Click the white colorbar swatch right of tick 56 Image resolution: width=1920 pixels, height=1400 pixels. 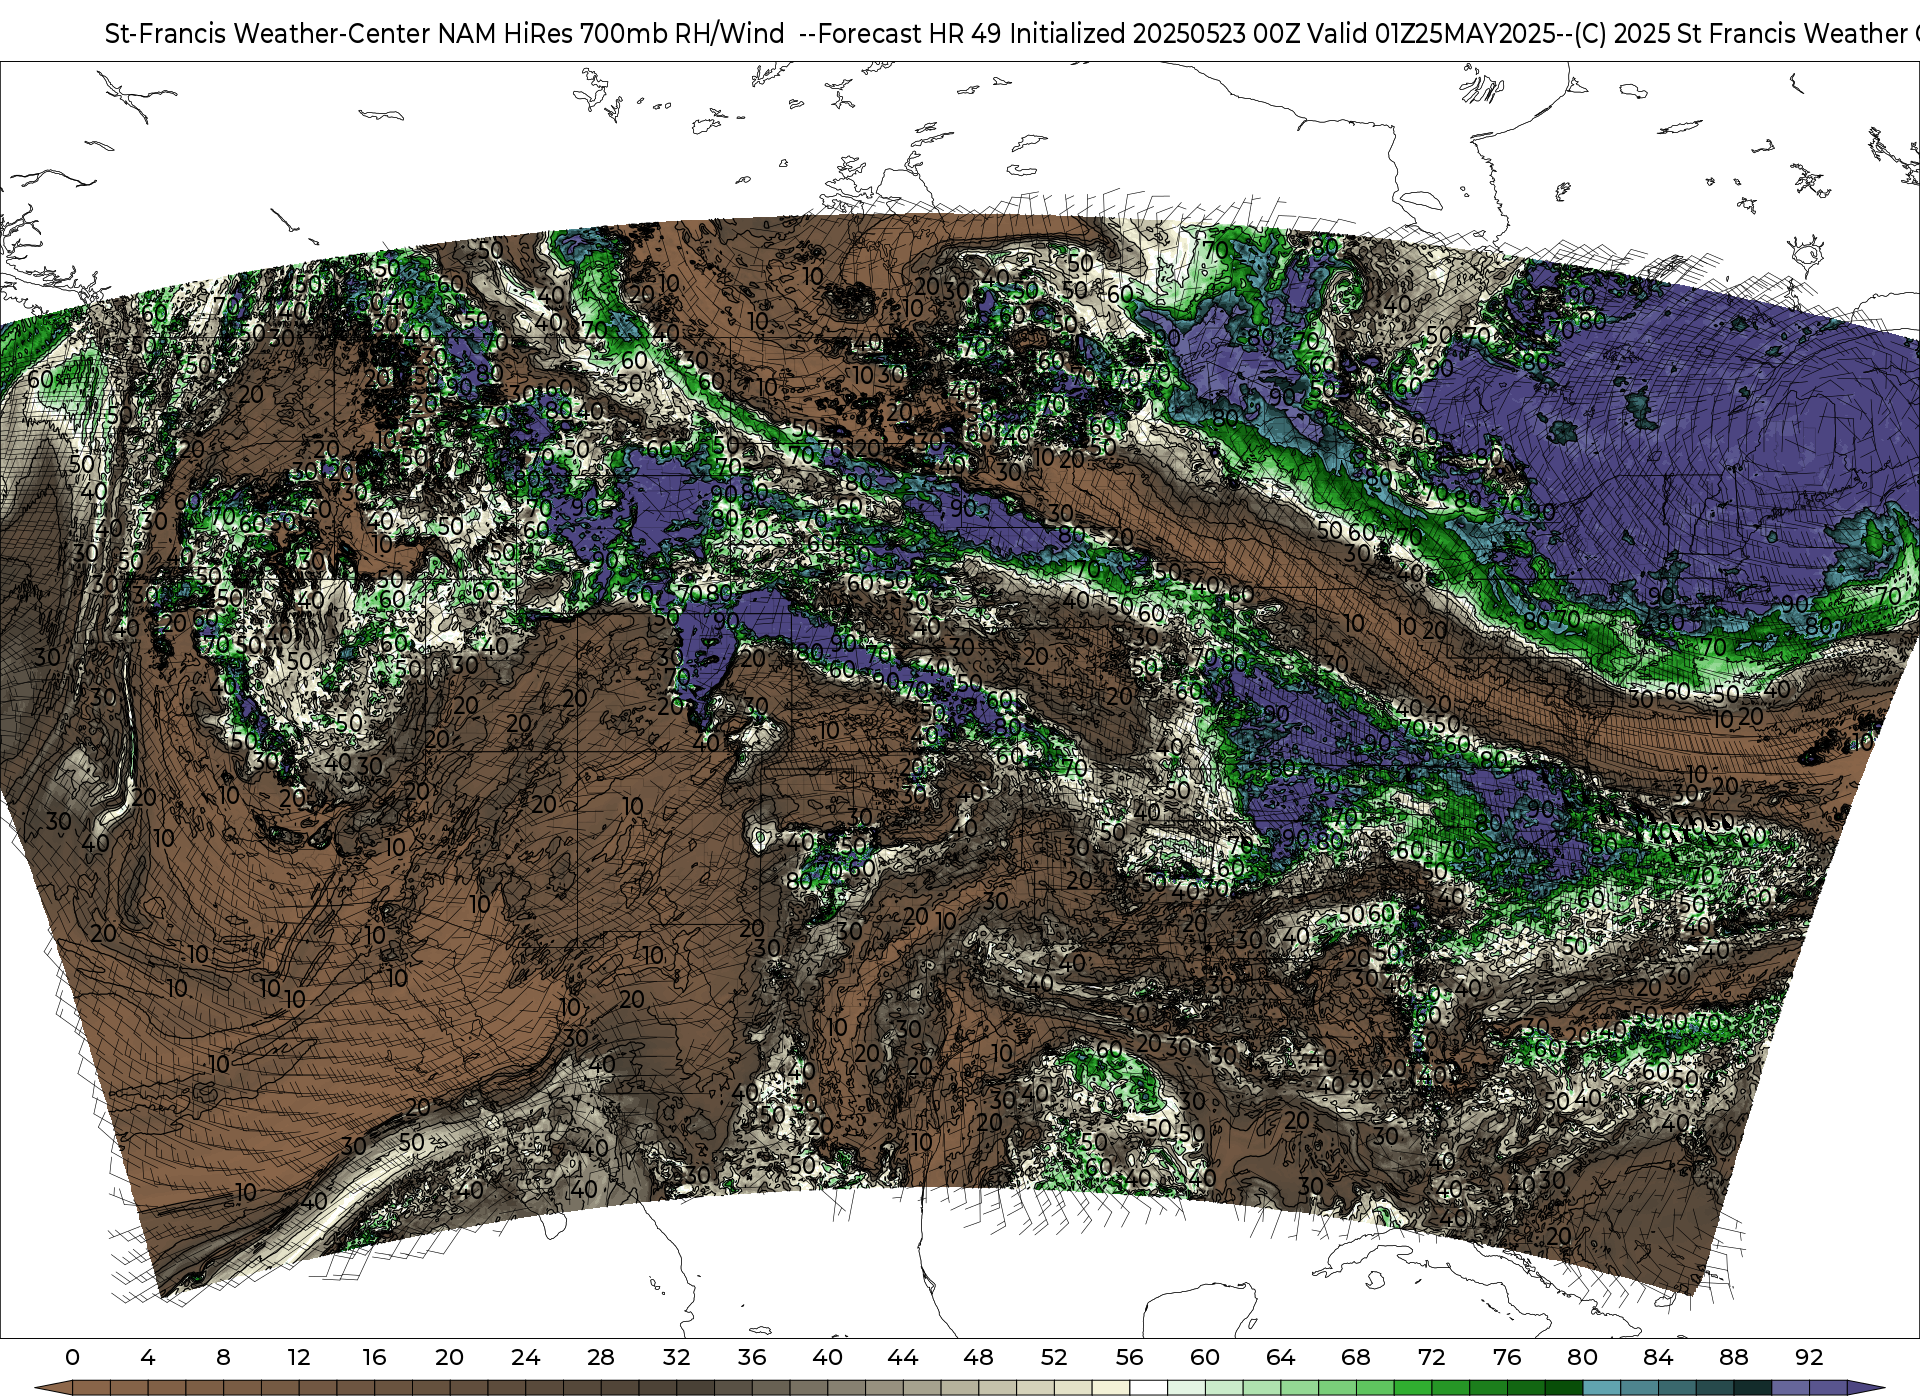[x=1148, y=1389]
